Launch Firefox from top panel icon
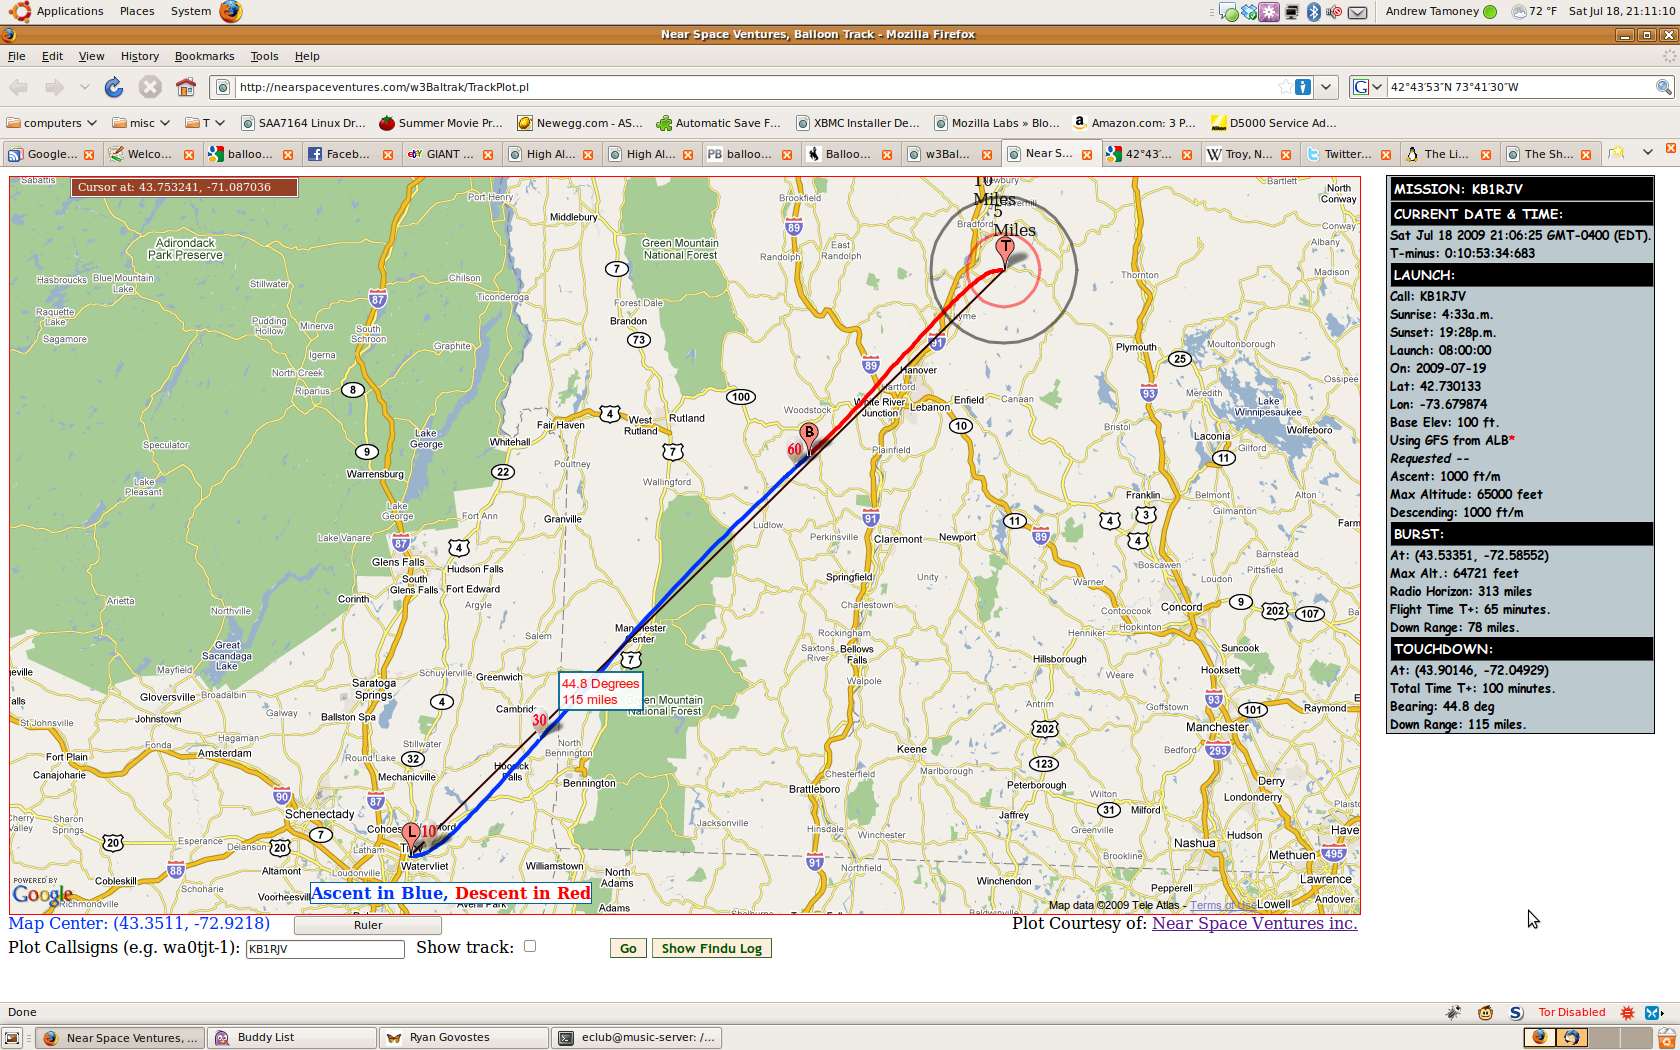This screenshot has width=1680, height=1050. [x=231, y=11]
